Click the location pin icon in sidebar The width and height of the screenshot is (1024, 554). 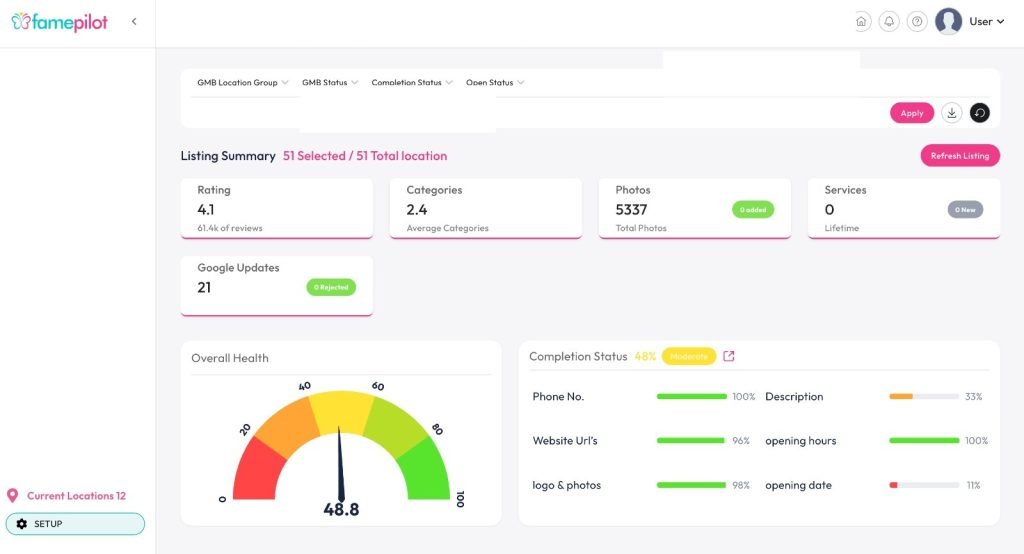pyautogui.click(x=12, y=496)
